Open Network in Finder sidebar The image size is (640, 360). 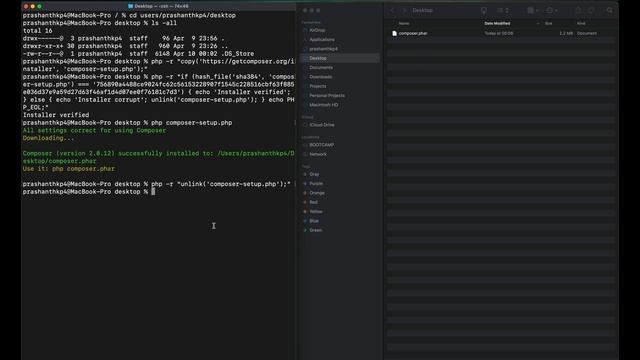(318, 154)
